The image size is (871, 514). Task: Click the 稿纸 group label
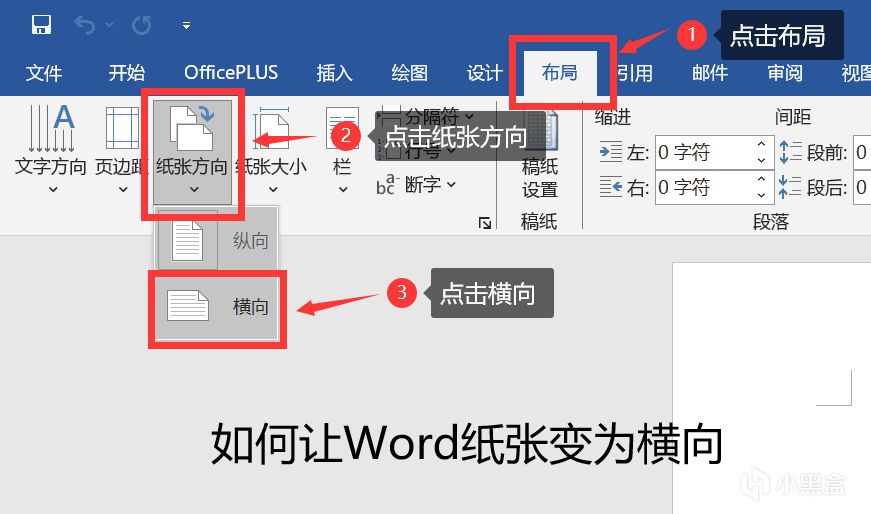[x=539, y=222]
